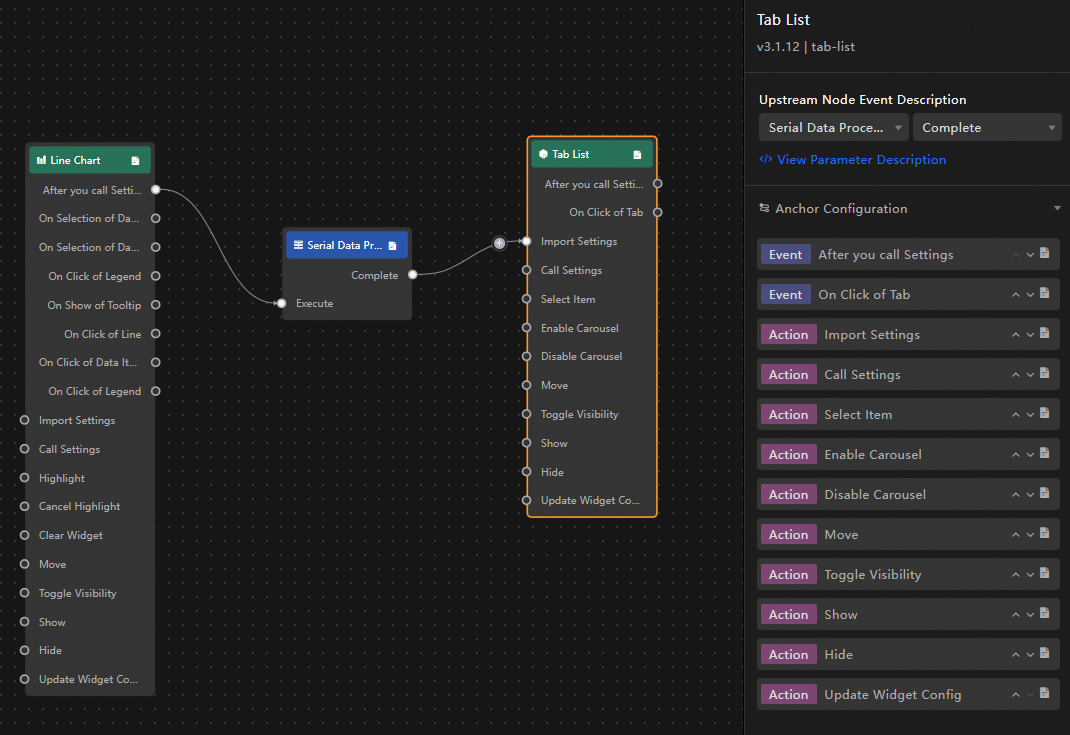This screenshot has width=1070, height=735.
Task: Open document icon for Update Widget Config row
Action: pyautogui.click(x=1045, y=693)
